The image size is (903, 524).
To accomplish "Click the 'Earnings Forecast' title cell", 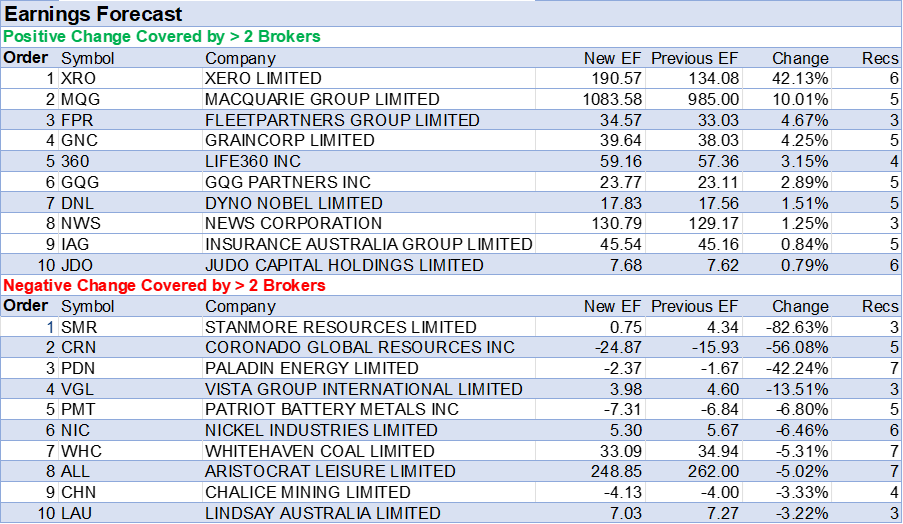I will (x=94, y=14).
